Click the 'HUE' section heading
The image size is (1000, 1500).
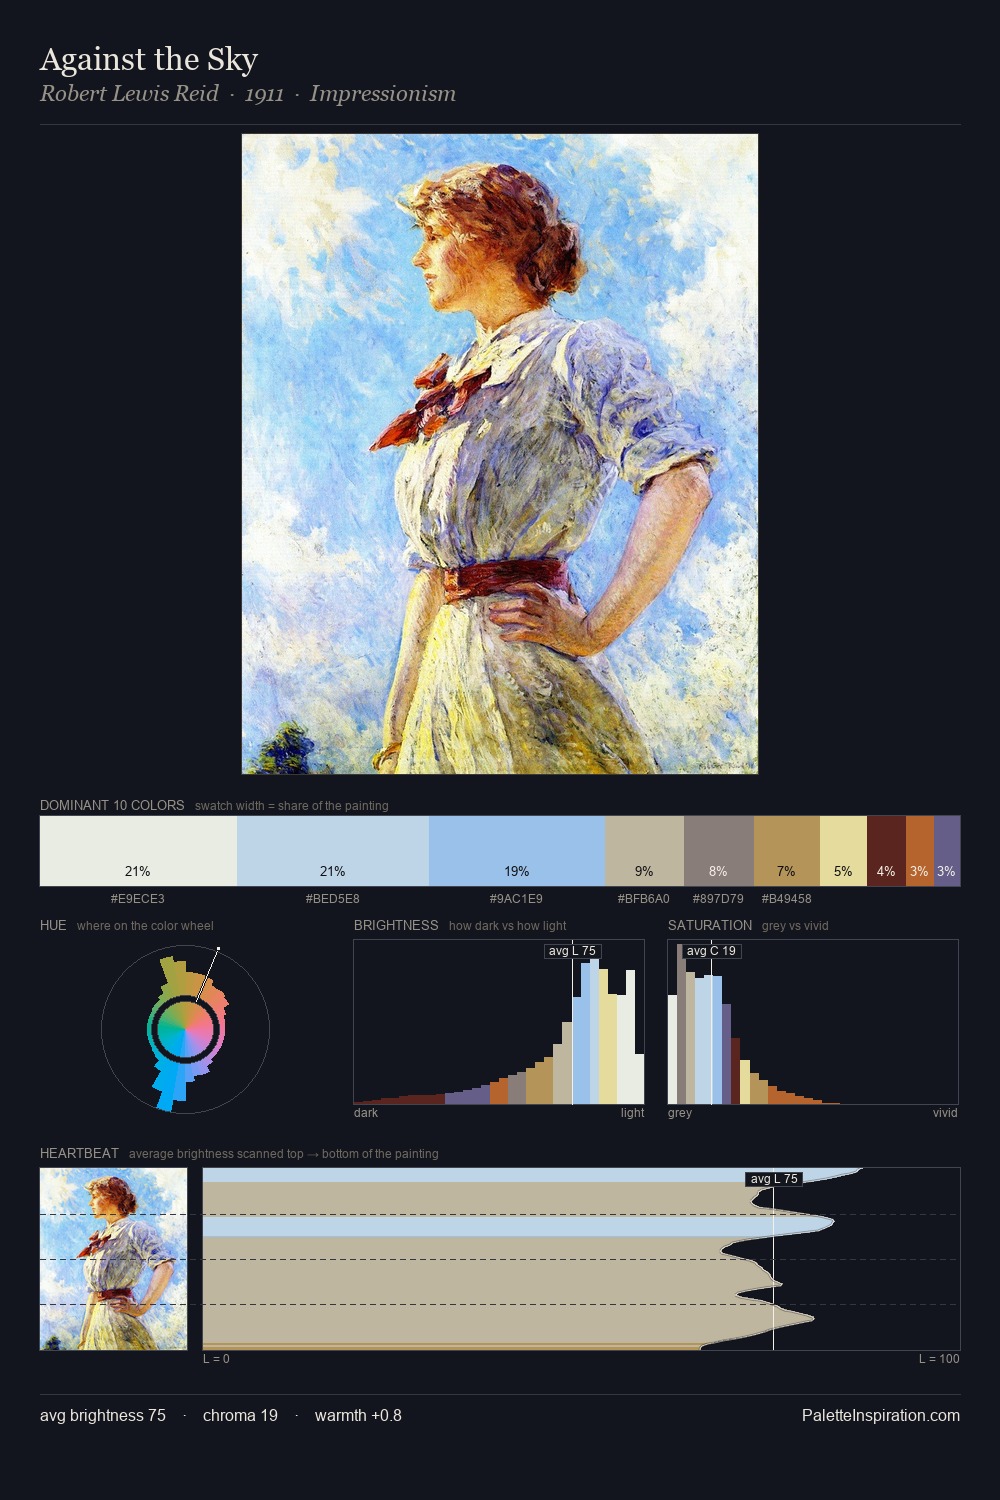[x=53, y=925]
